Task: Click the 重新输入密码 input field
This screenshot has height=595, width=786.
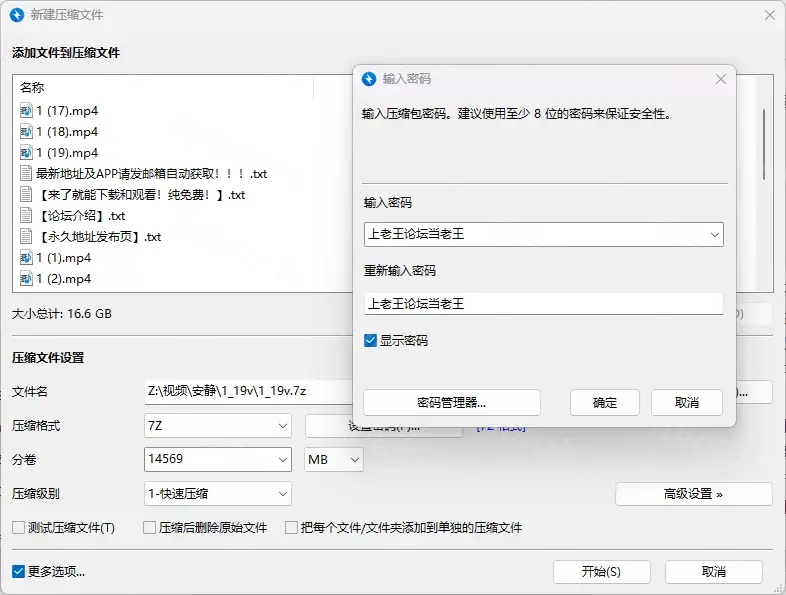Action: coord(543,304)
